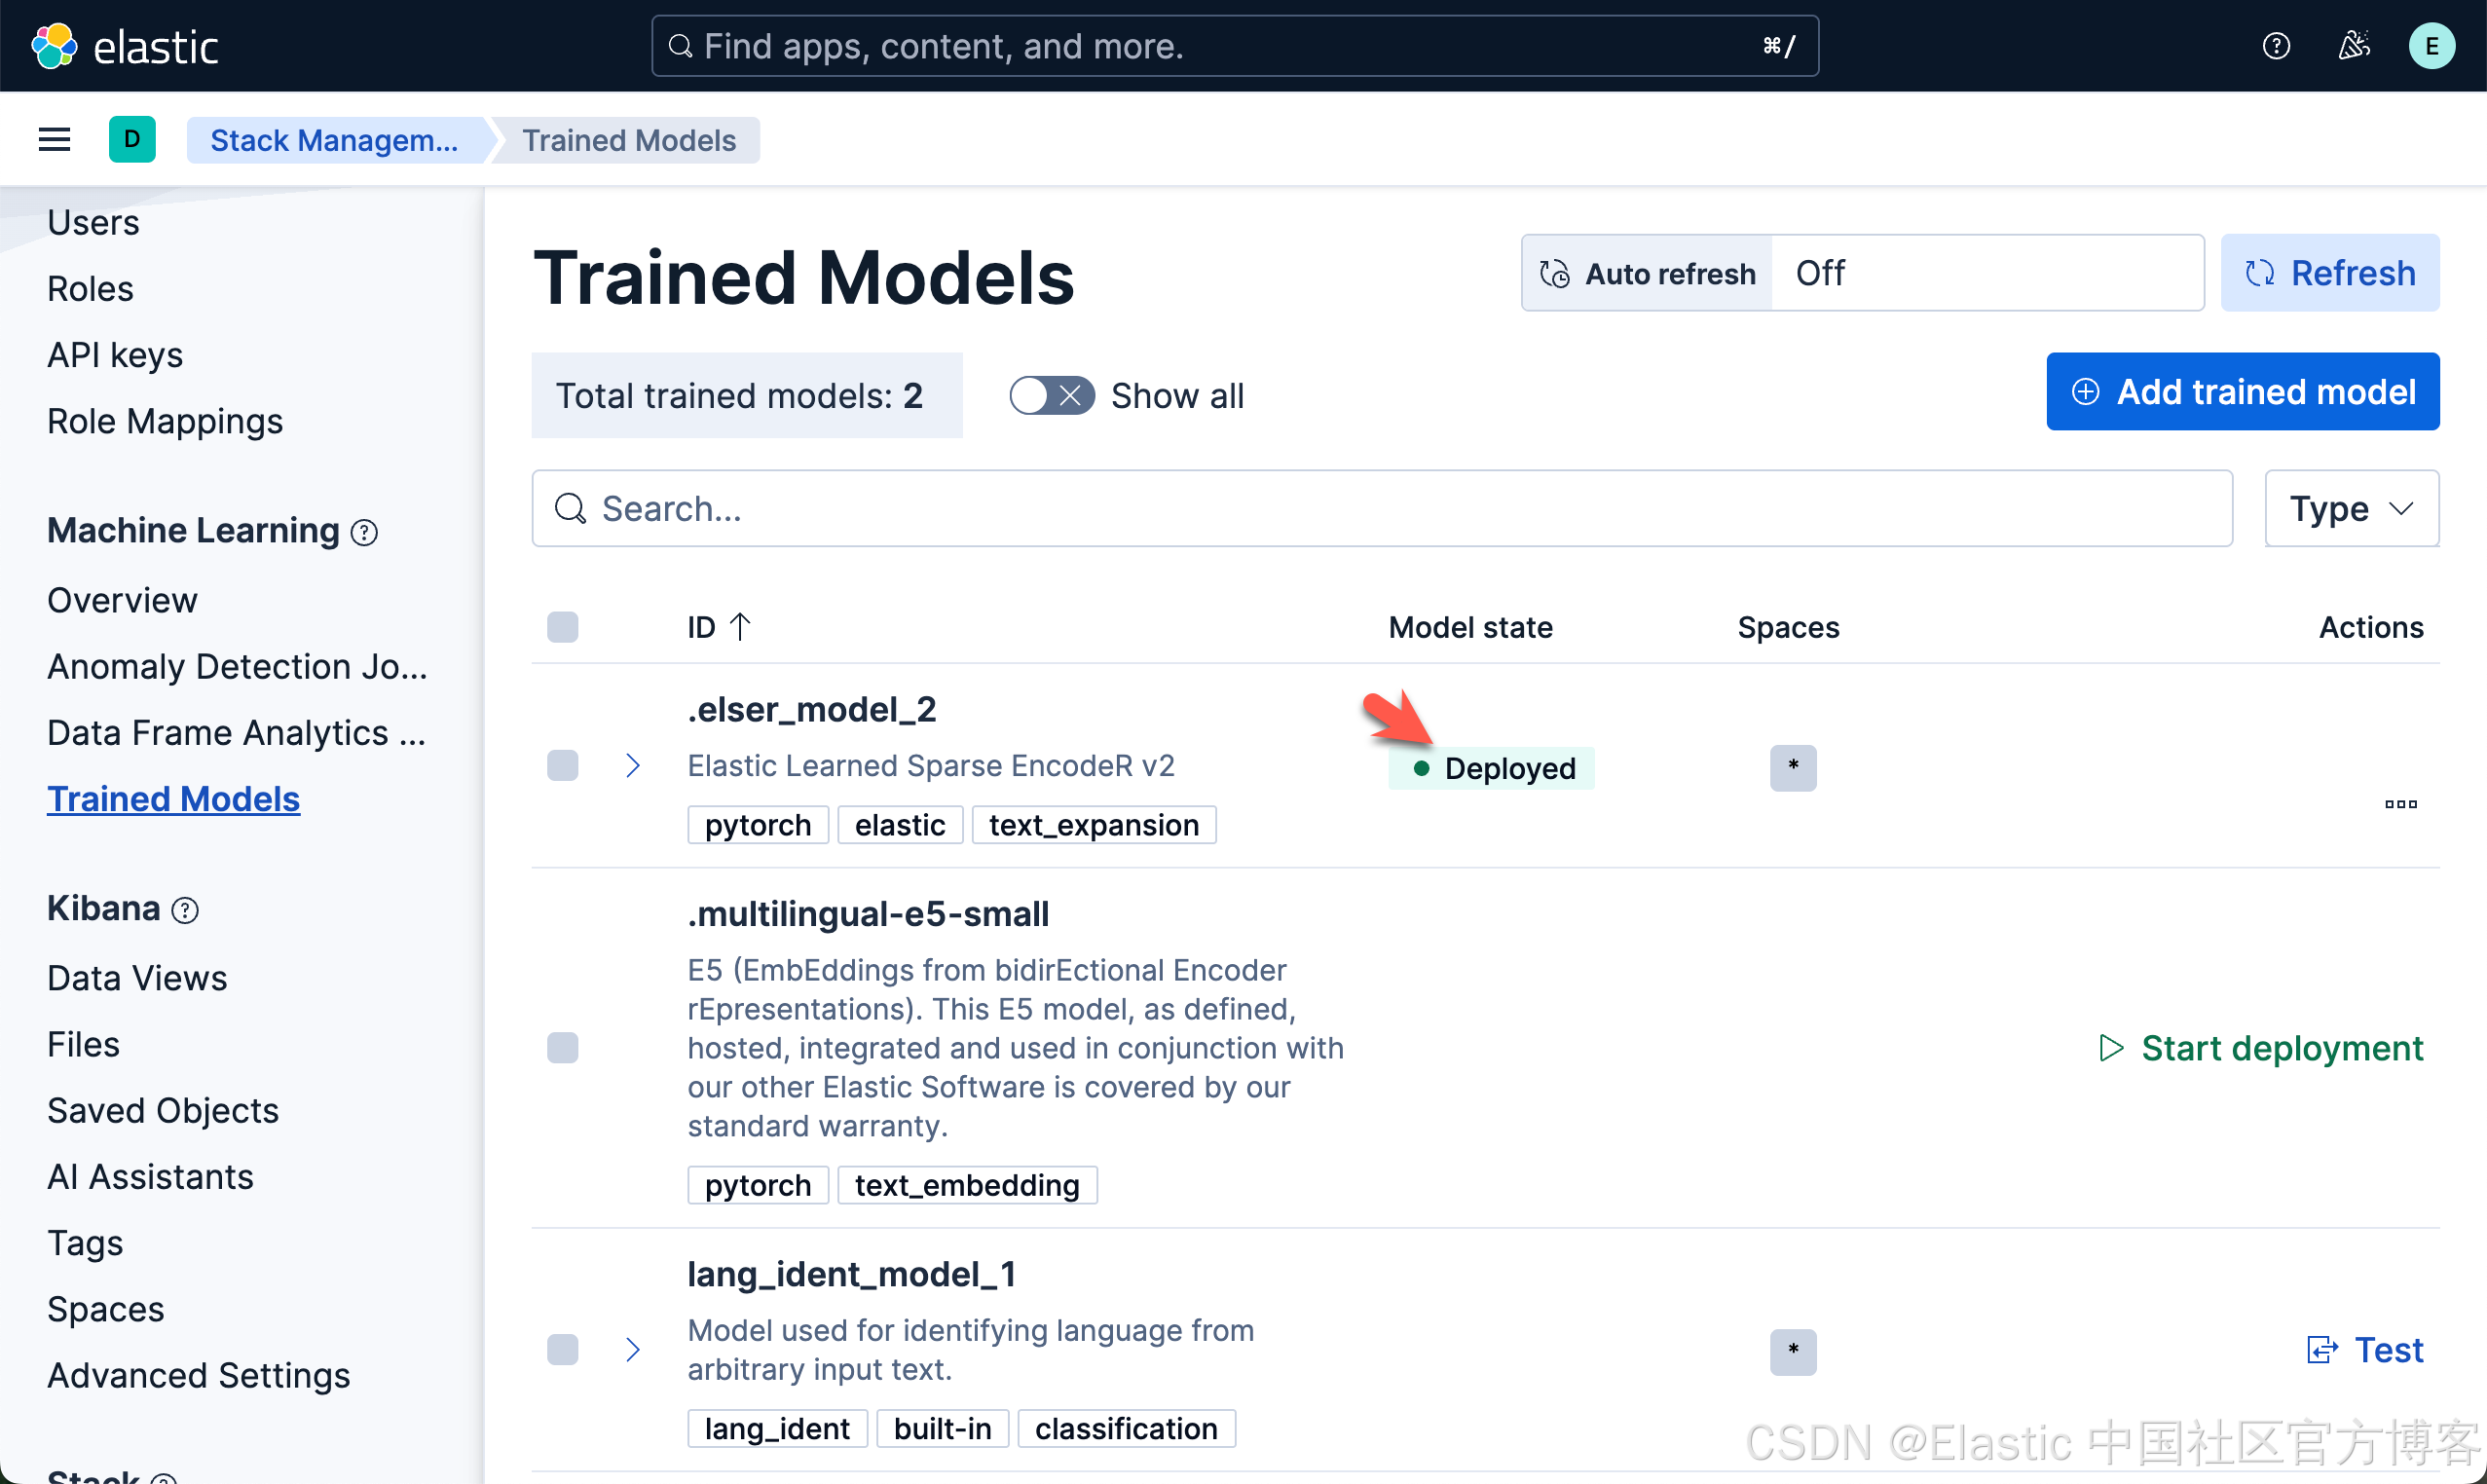Image resolution: width=2487 pixels, height=1484 pixels.
Task: Click the Add trained model button
Action: (x=2242, y=392)
